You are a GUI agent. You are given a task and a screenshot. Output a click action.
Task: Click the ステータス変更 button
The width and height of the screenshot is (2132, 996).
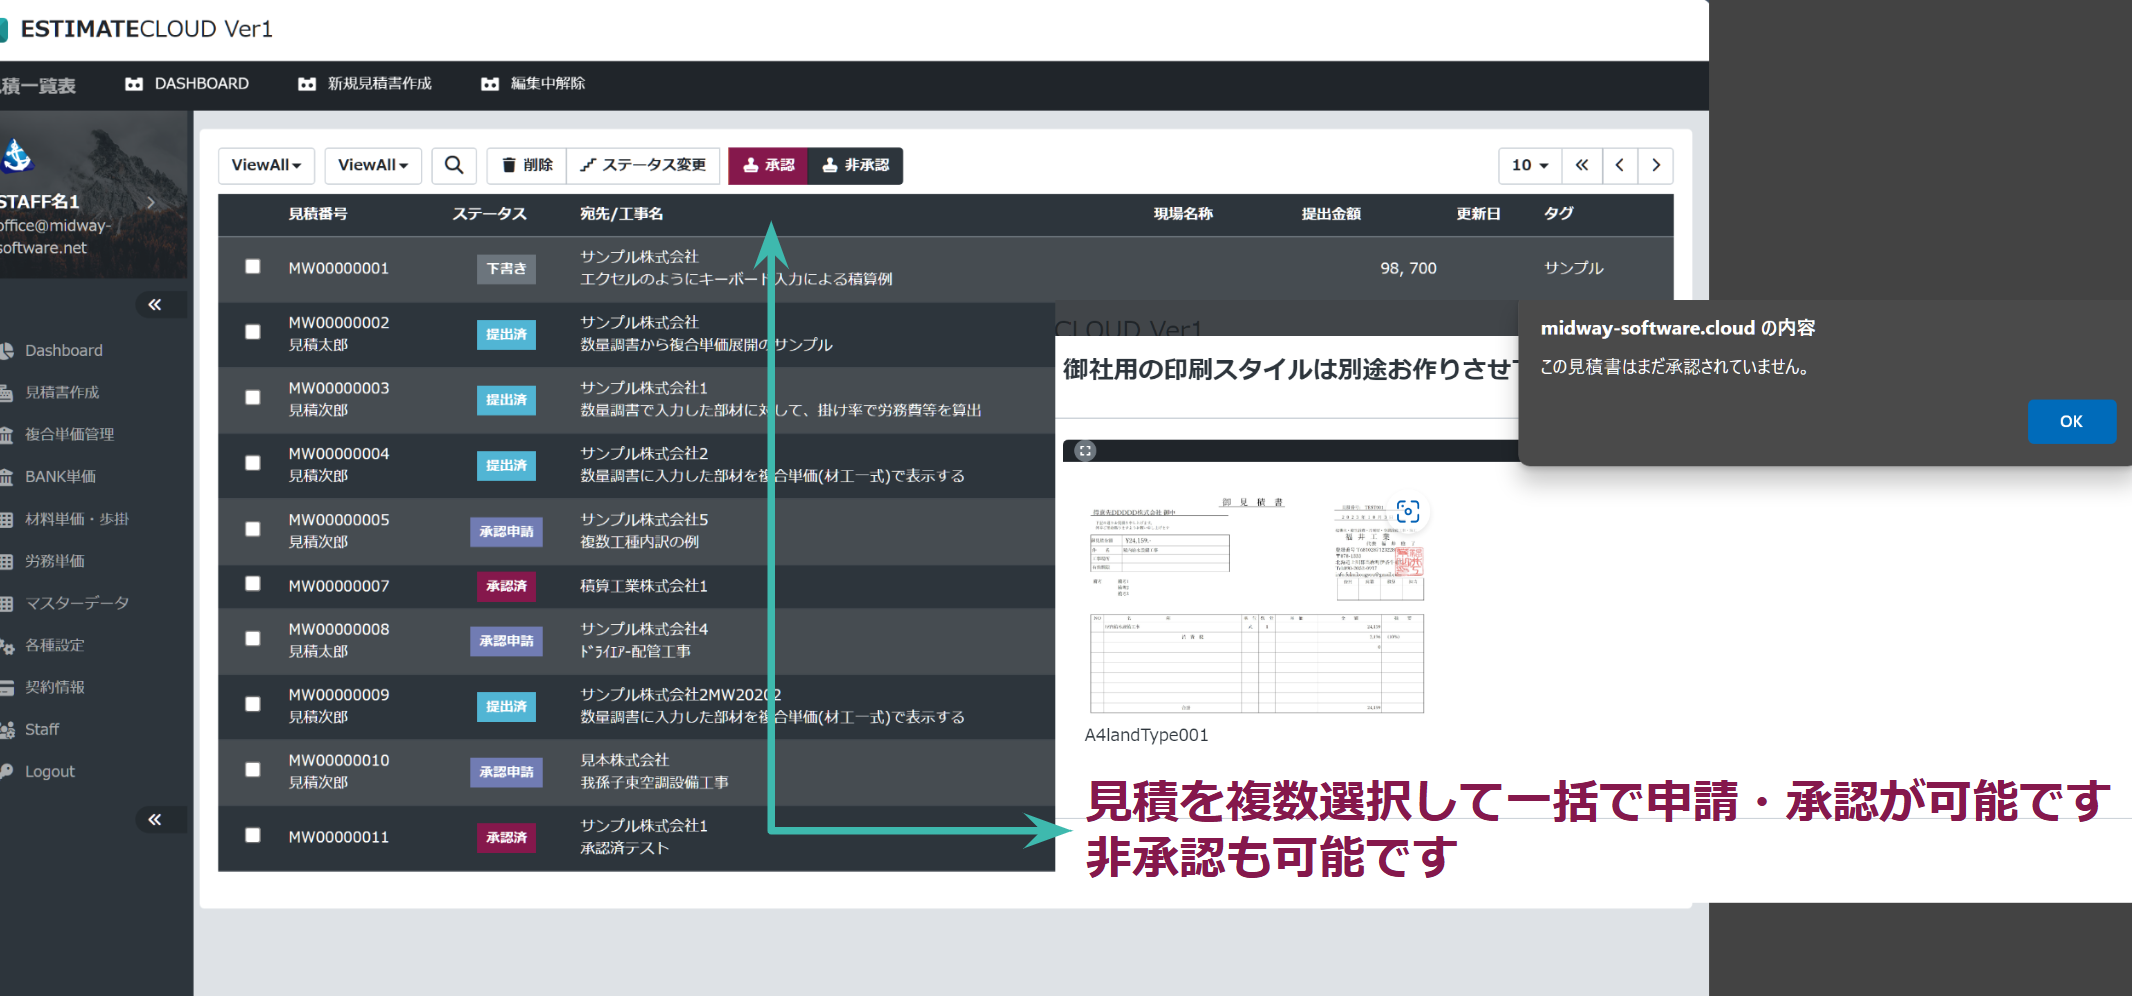click(643, 165)
